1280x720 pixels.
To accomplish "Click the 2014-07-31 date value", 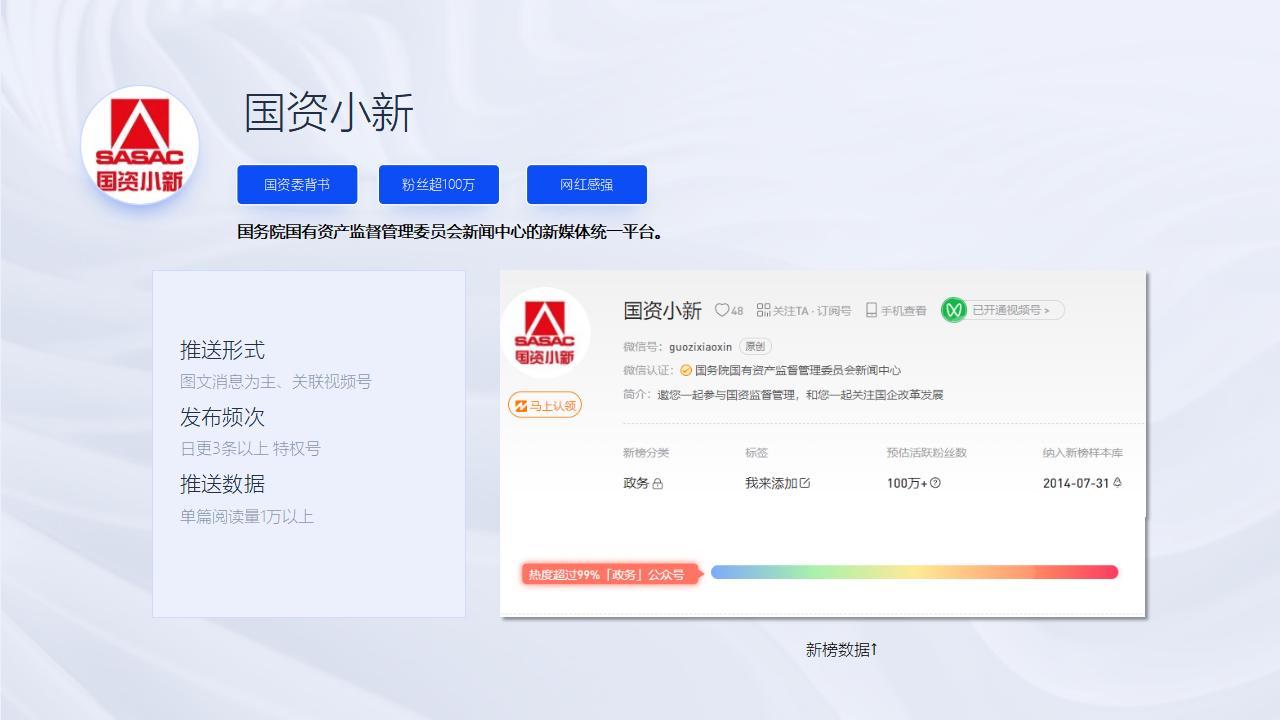I will pyautogui.click(x=1076, y=483).
